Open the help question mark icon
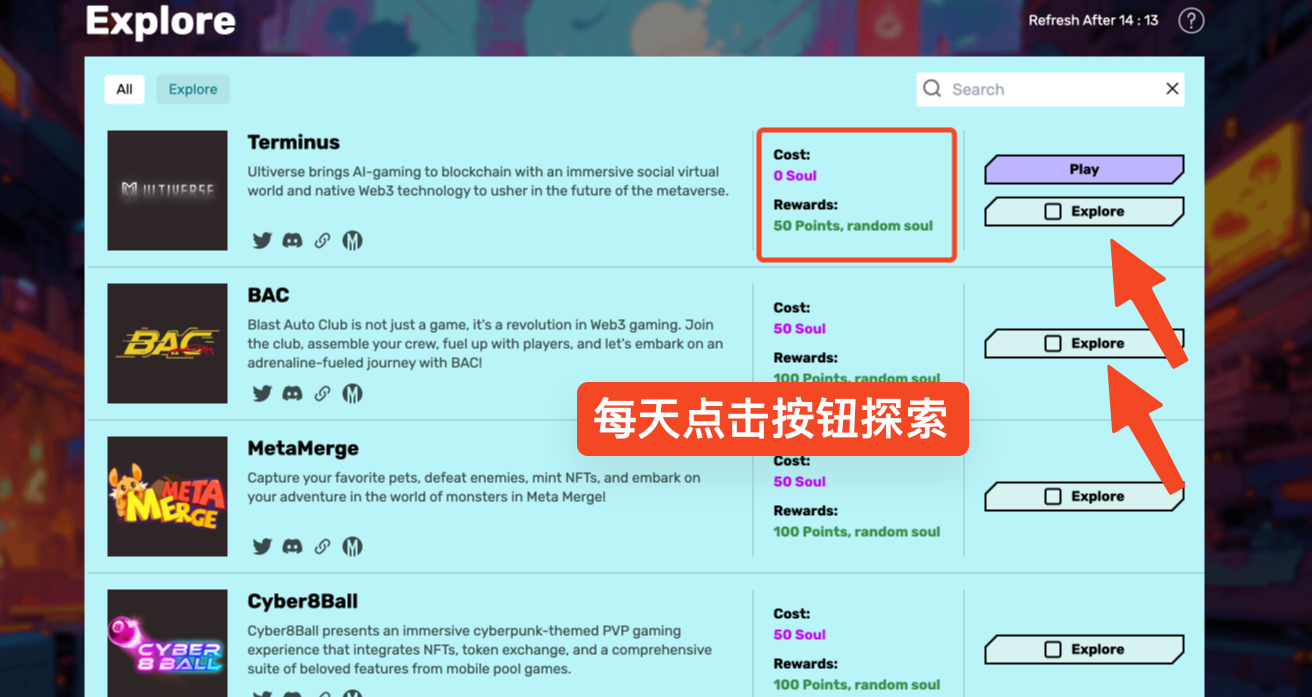The image size is (1312, 697). point(1191,20)
